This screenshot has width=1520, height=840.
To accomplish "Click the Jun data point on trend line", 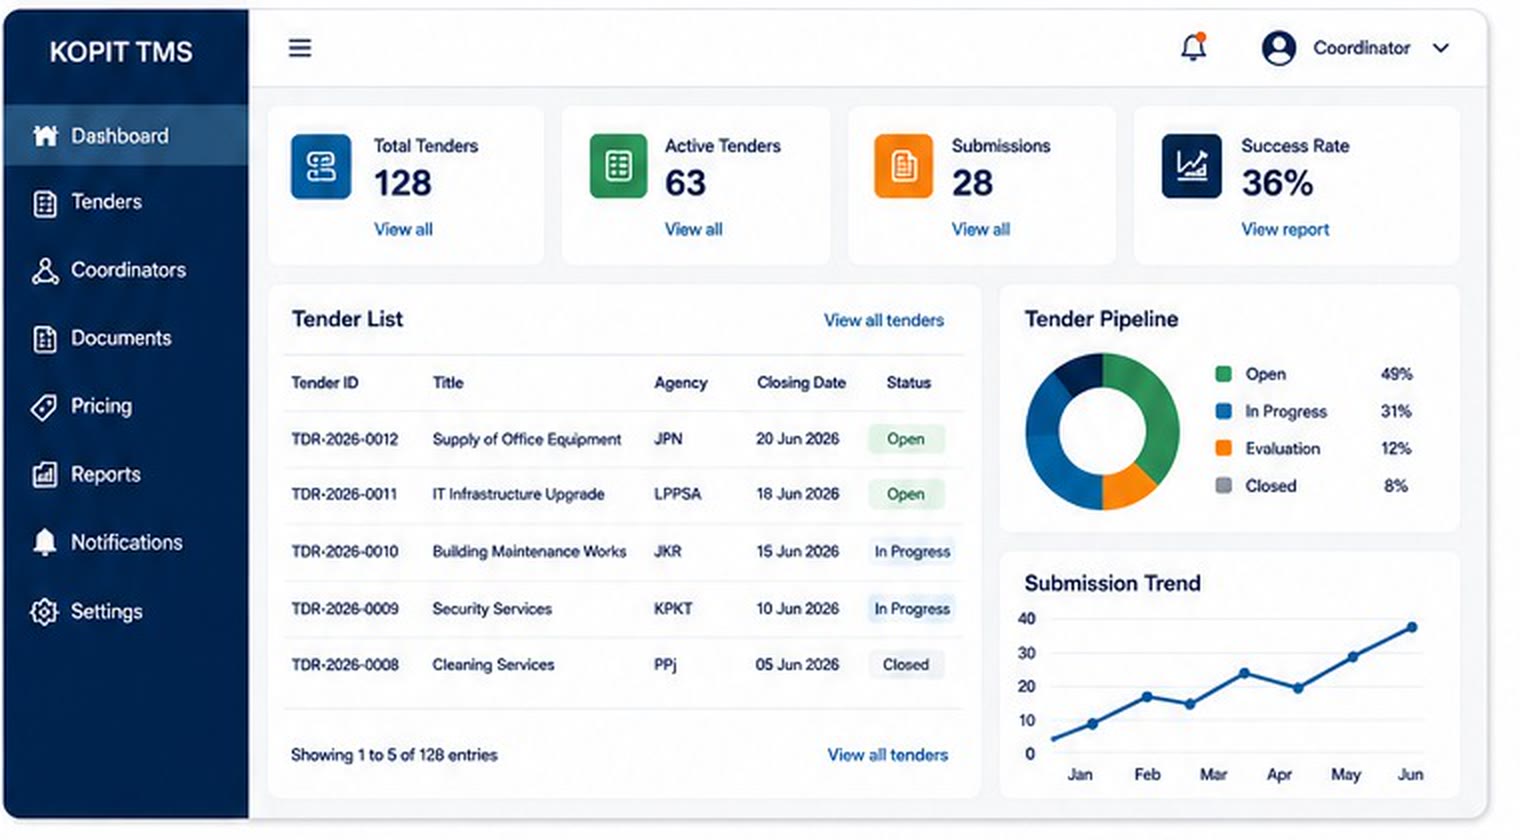I will (x=1412, y=628).
